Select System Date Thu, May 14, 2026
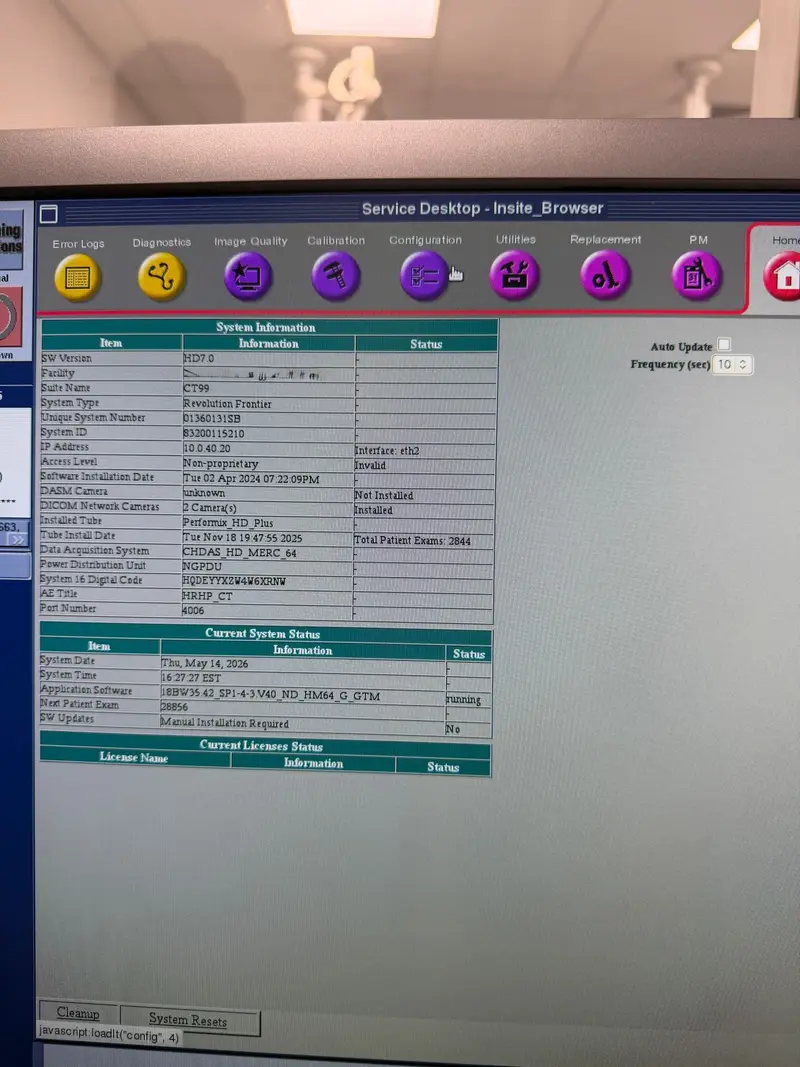This screenshot has width=800, height=1067. [205, 663]
